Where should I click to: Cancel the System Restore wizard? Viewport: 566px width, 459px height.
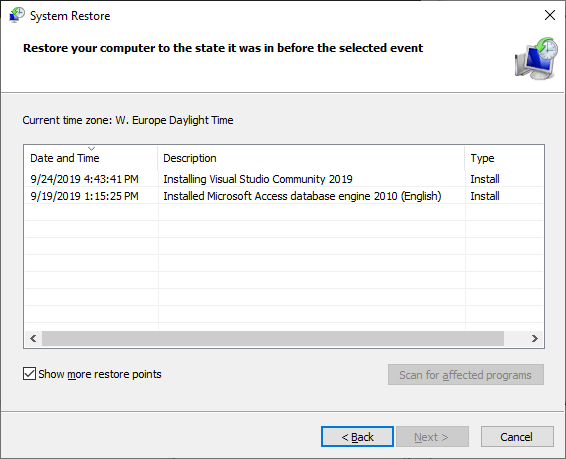[517, 437]
